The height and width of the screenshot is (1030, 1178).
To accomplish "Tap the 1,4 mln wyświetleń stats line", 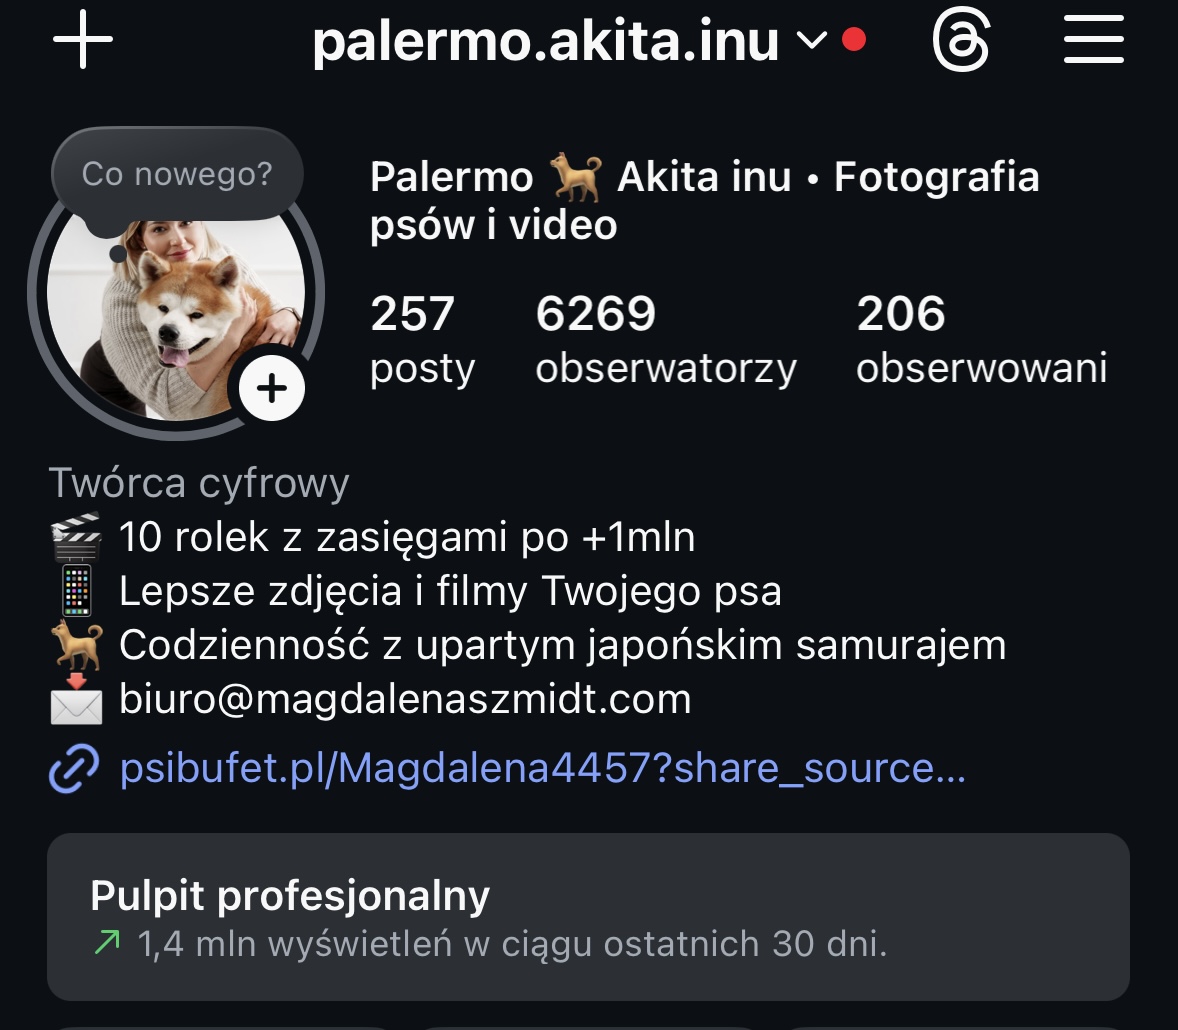I will coord(512,944).
